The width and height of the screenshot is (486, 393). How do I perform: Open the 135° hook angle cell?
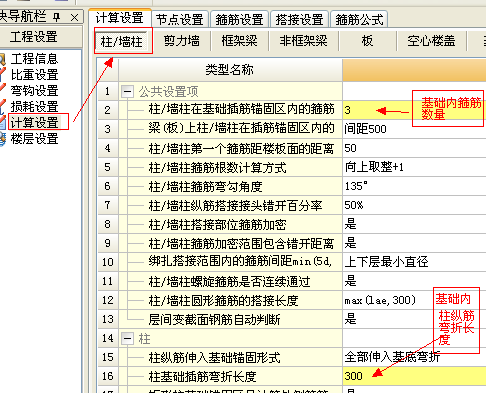click(x=414, y=186)
